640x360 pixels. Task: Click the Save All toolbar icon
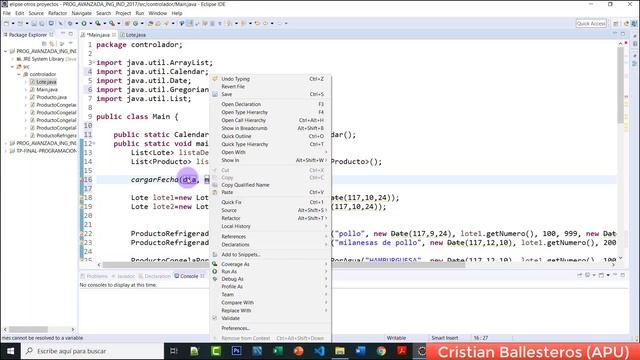pos(42,24)
